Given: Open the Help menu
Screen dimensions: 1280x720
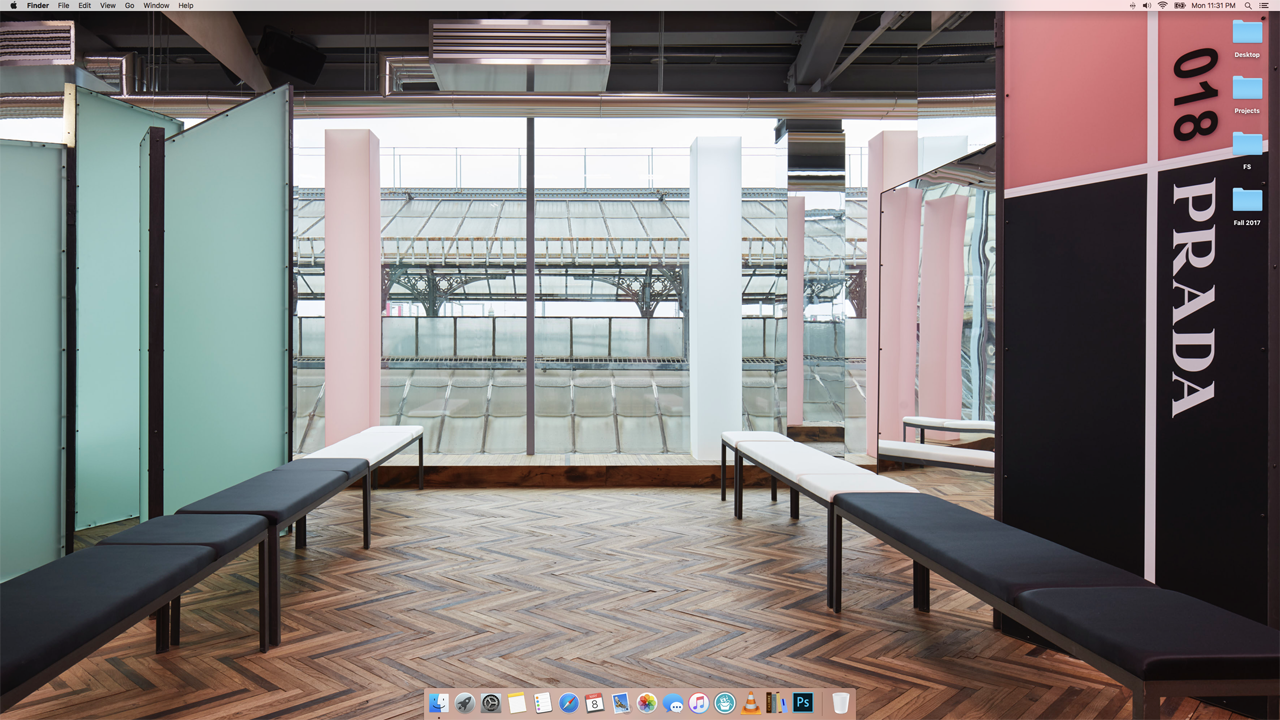Looking at the screenshot, I should [x=186, y=5].
